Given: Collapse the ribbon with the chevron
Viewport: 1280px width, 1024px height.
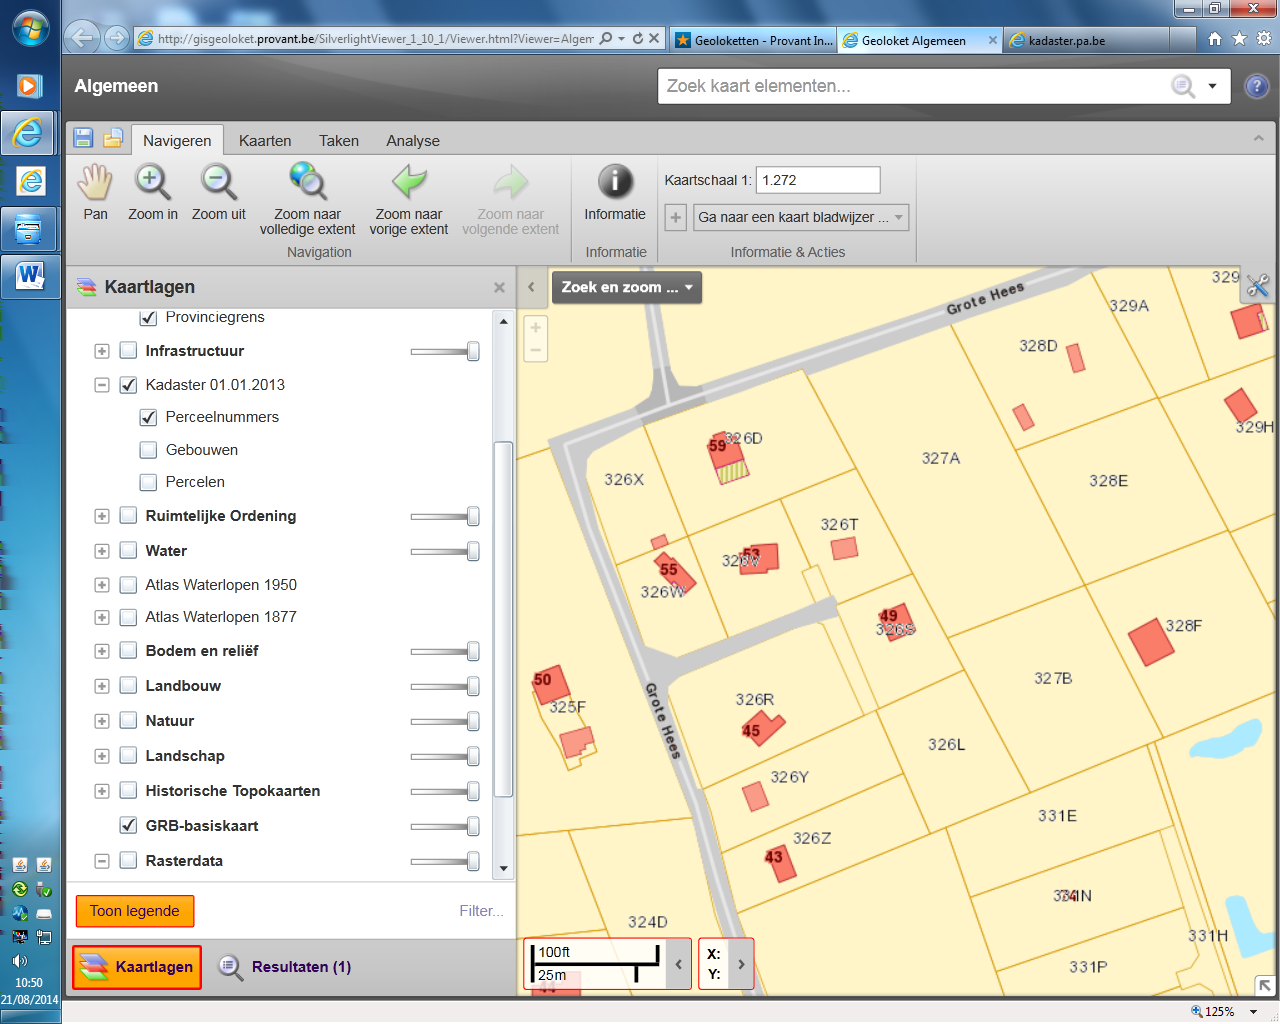Looking at the screenshot, I should [1258, 139].
